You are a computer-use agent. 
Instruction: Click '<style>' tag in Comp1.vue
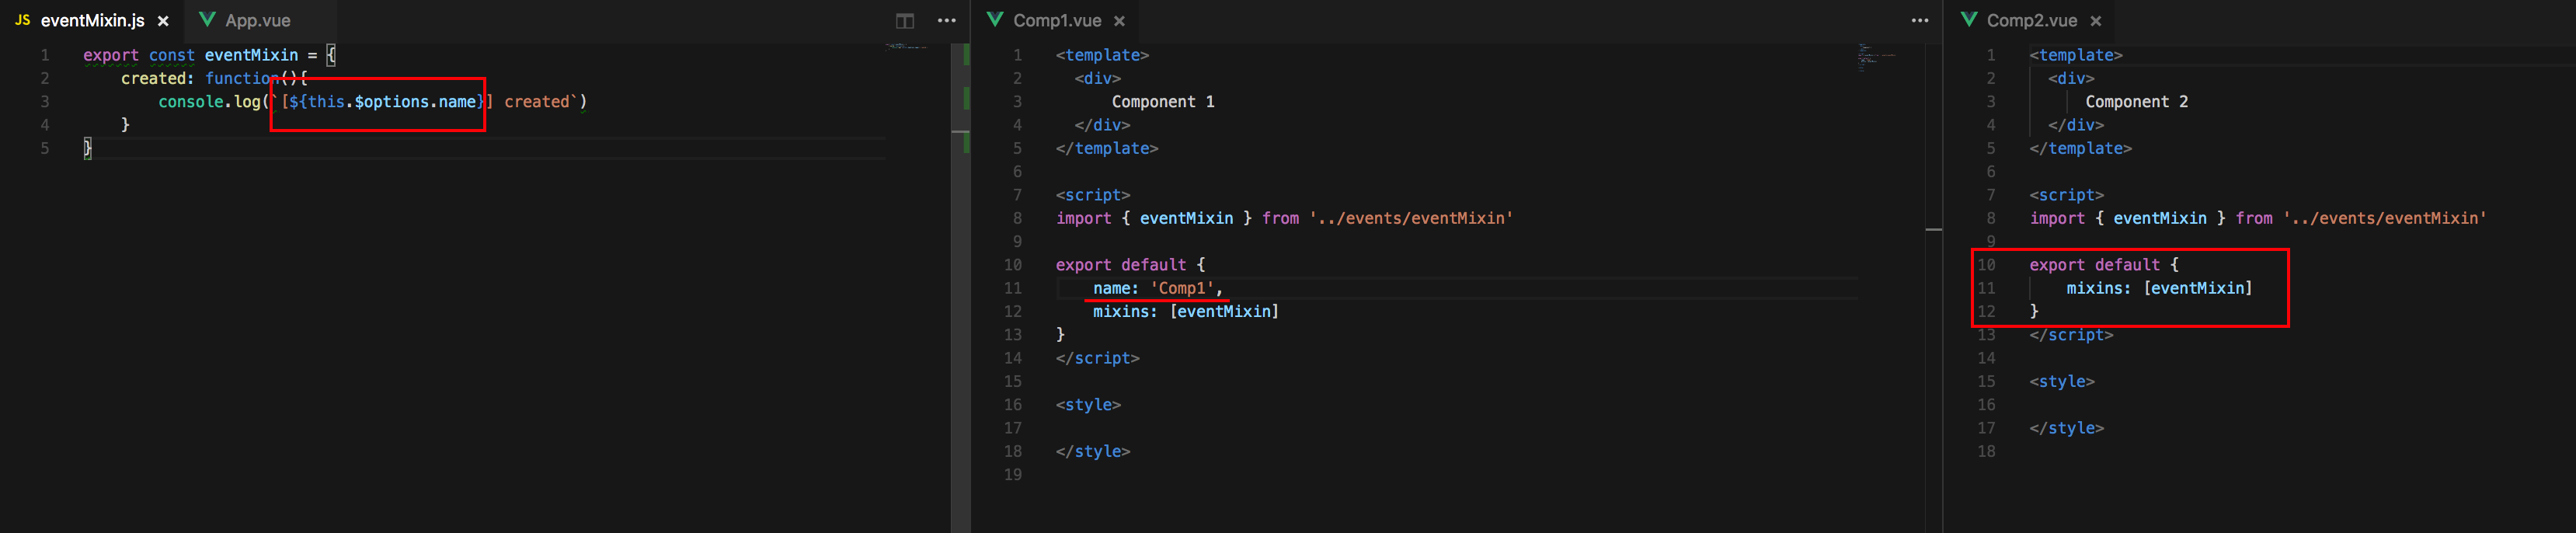1088,405
